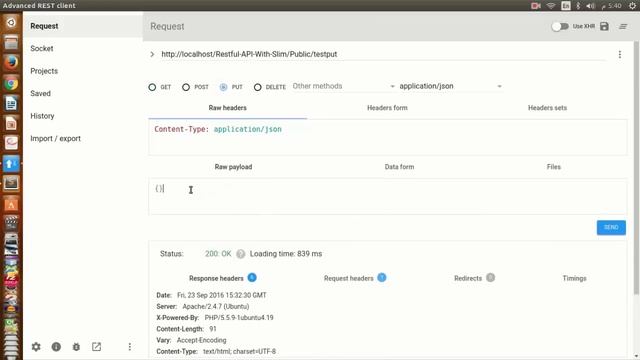Click into the request URL field

[x=383, y=54]
